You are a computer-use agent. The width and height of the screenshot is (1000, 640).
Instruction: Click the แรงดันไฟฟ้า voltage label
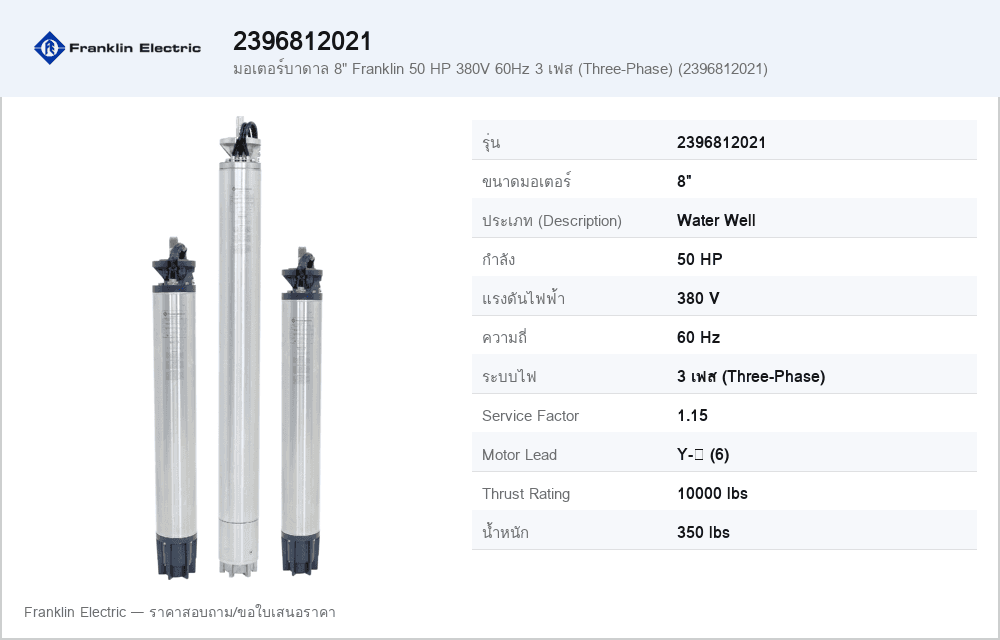[524, 298]
